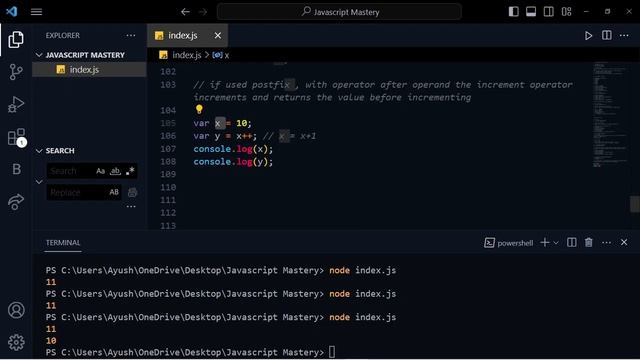The width and height of the screenshot is (640, 360).
Task: Select the index.js editor tab
Action: (187, 36)
